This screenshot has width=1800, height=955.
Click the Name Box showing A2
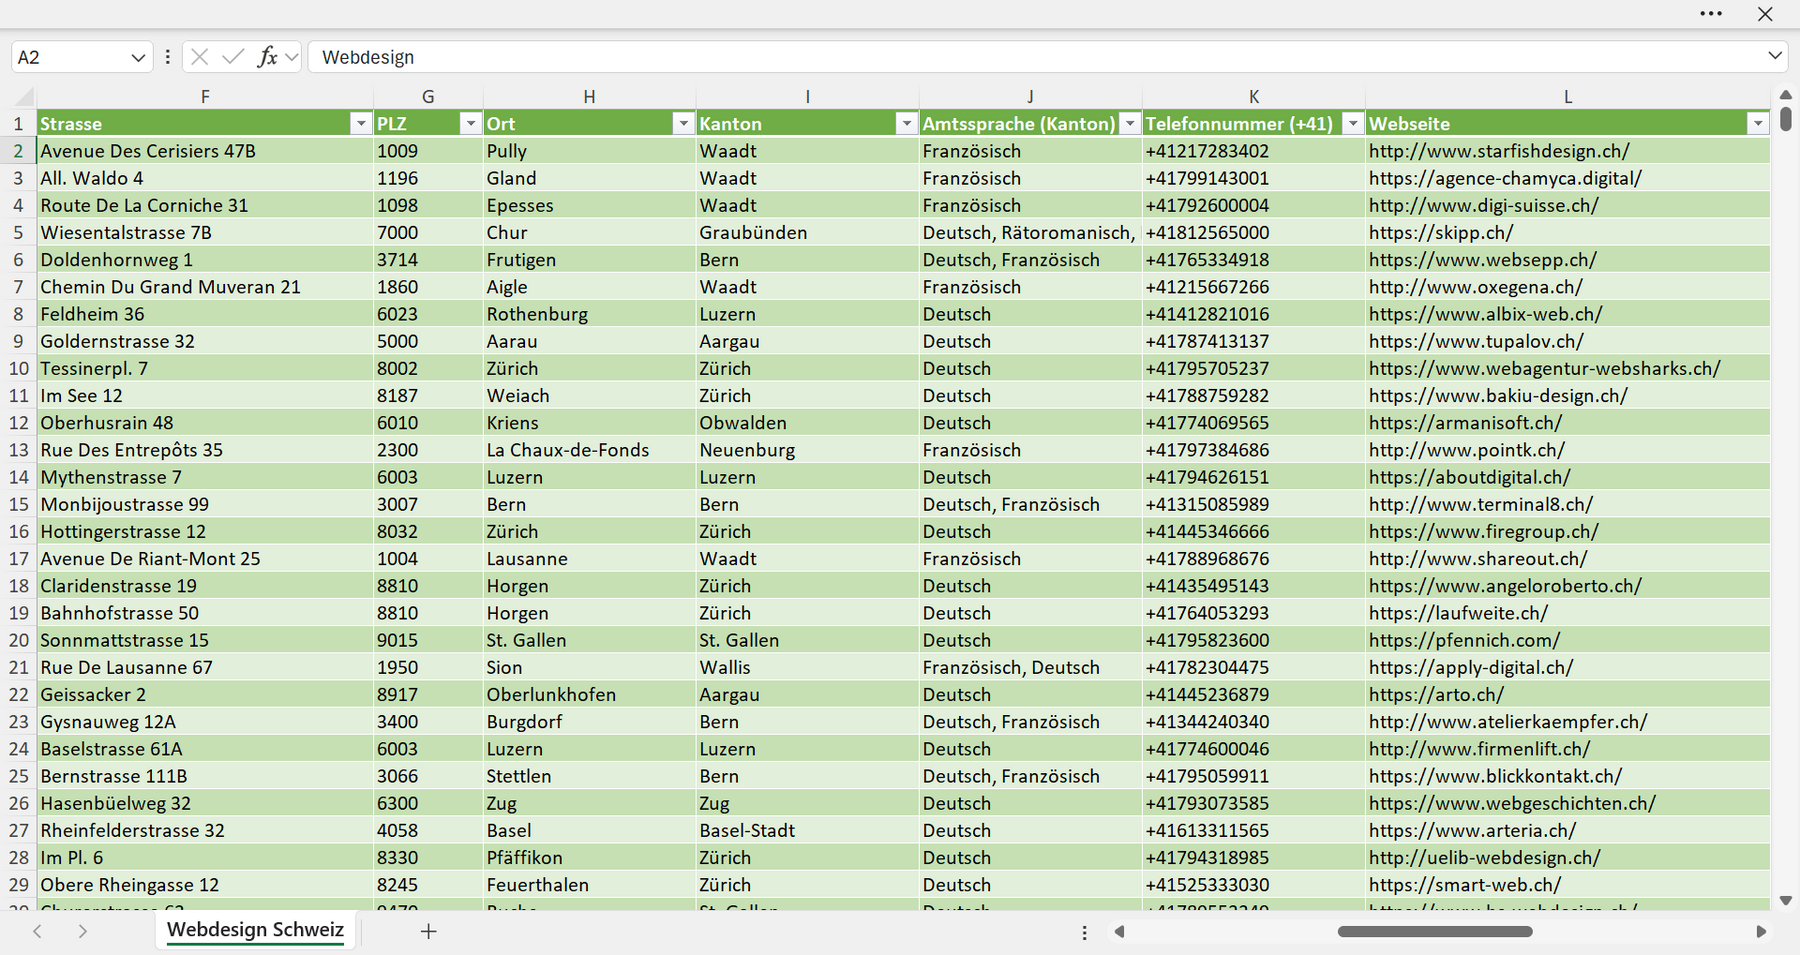pyautogui.click(x=70, y=57)
